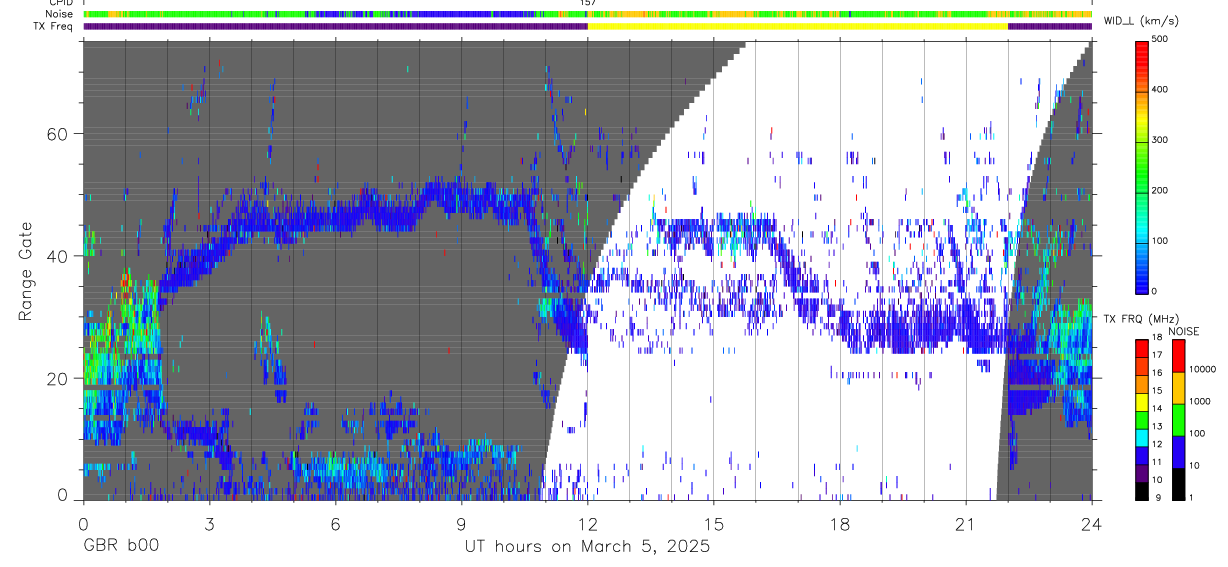
Task: Click the yellow segment of the TX Freq strip
Action: 797,26
